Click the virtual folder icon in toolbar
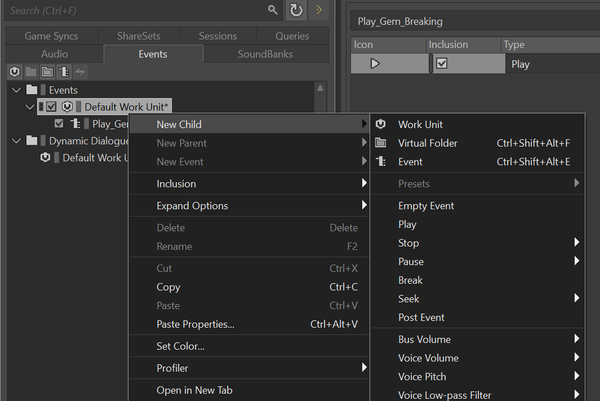 click(x=47, y=72)
